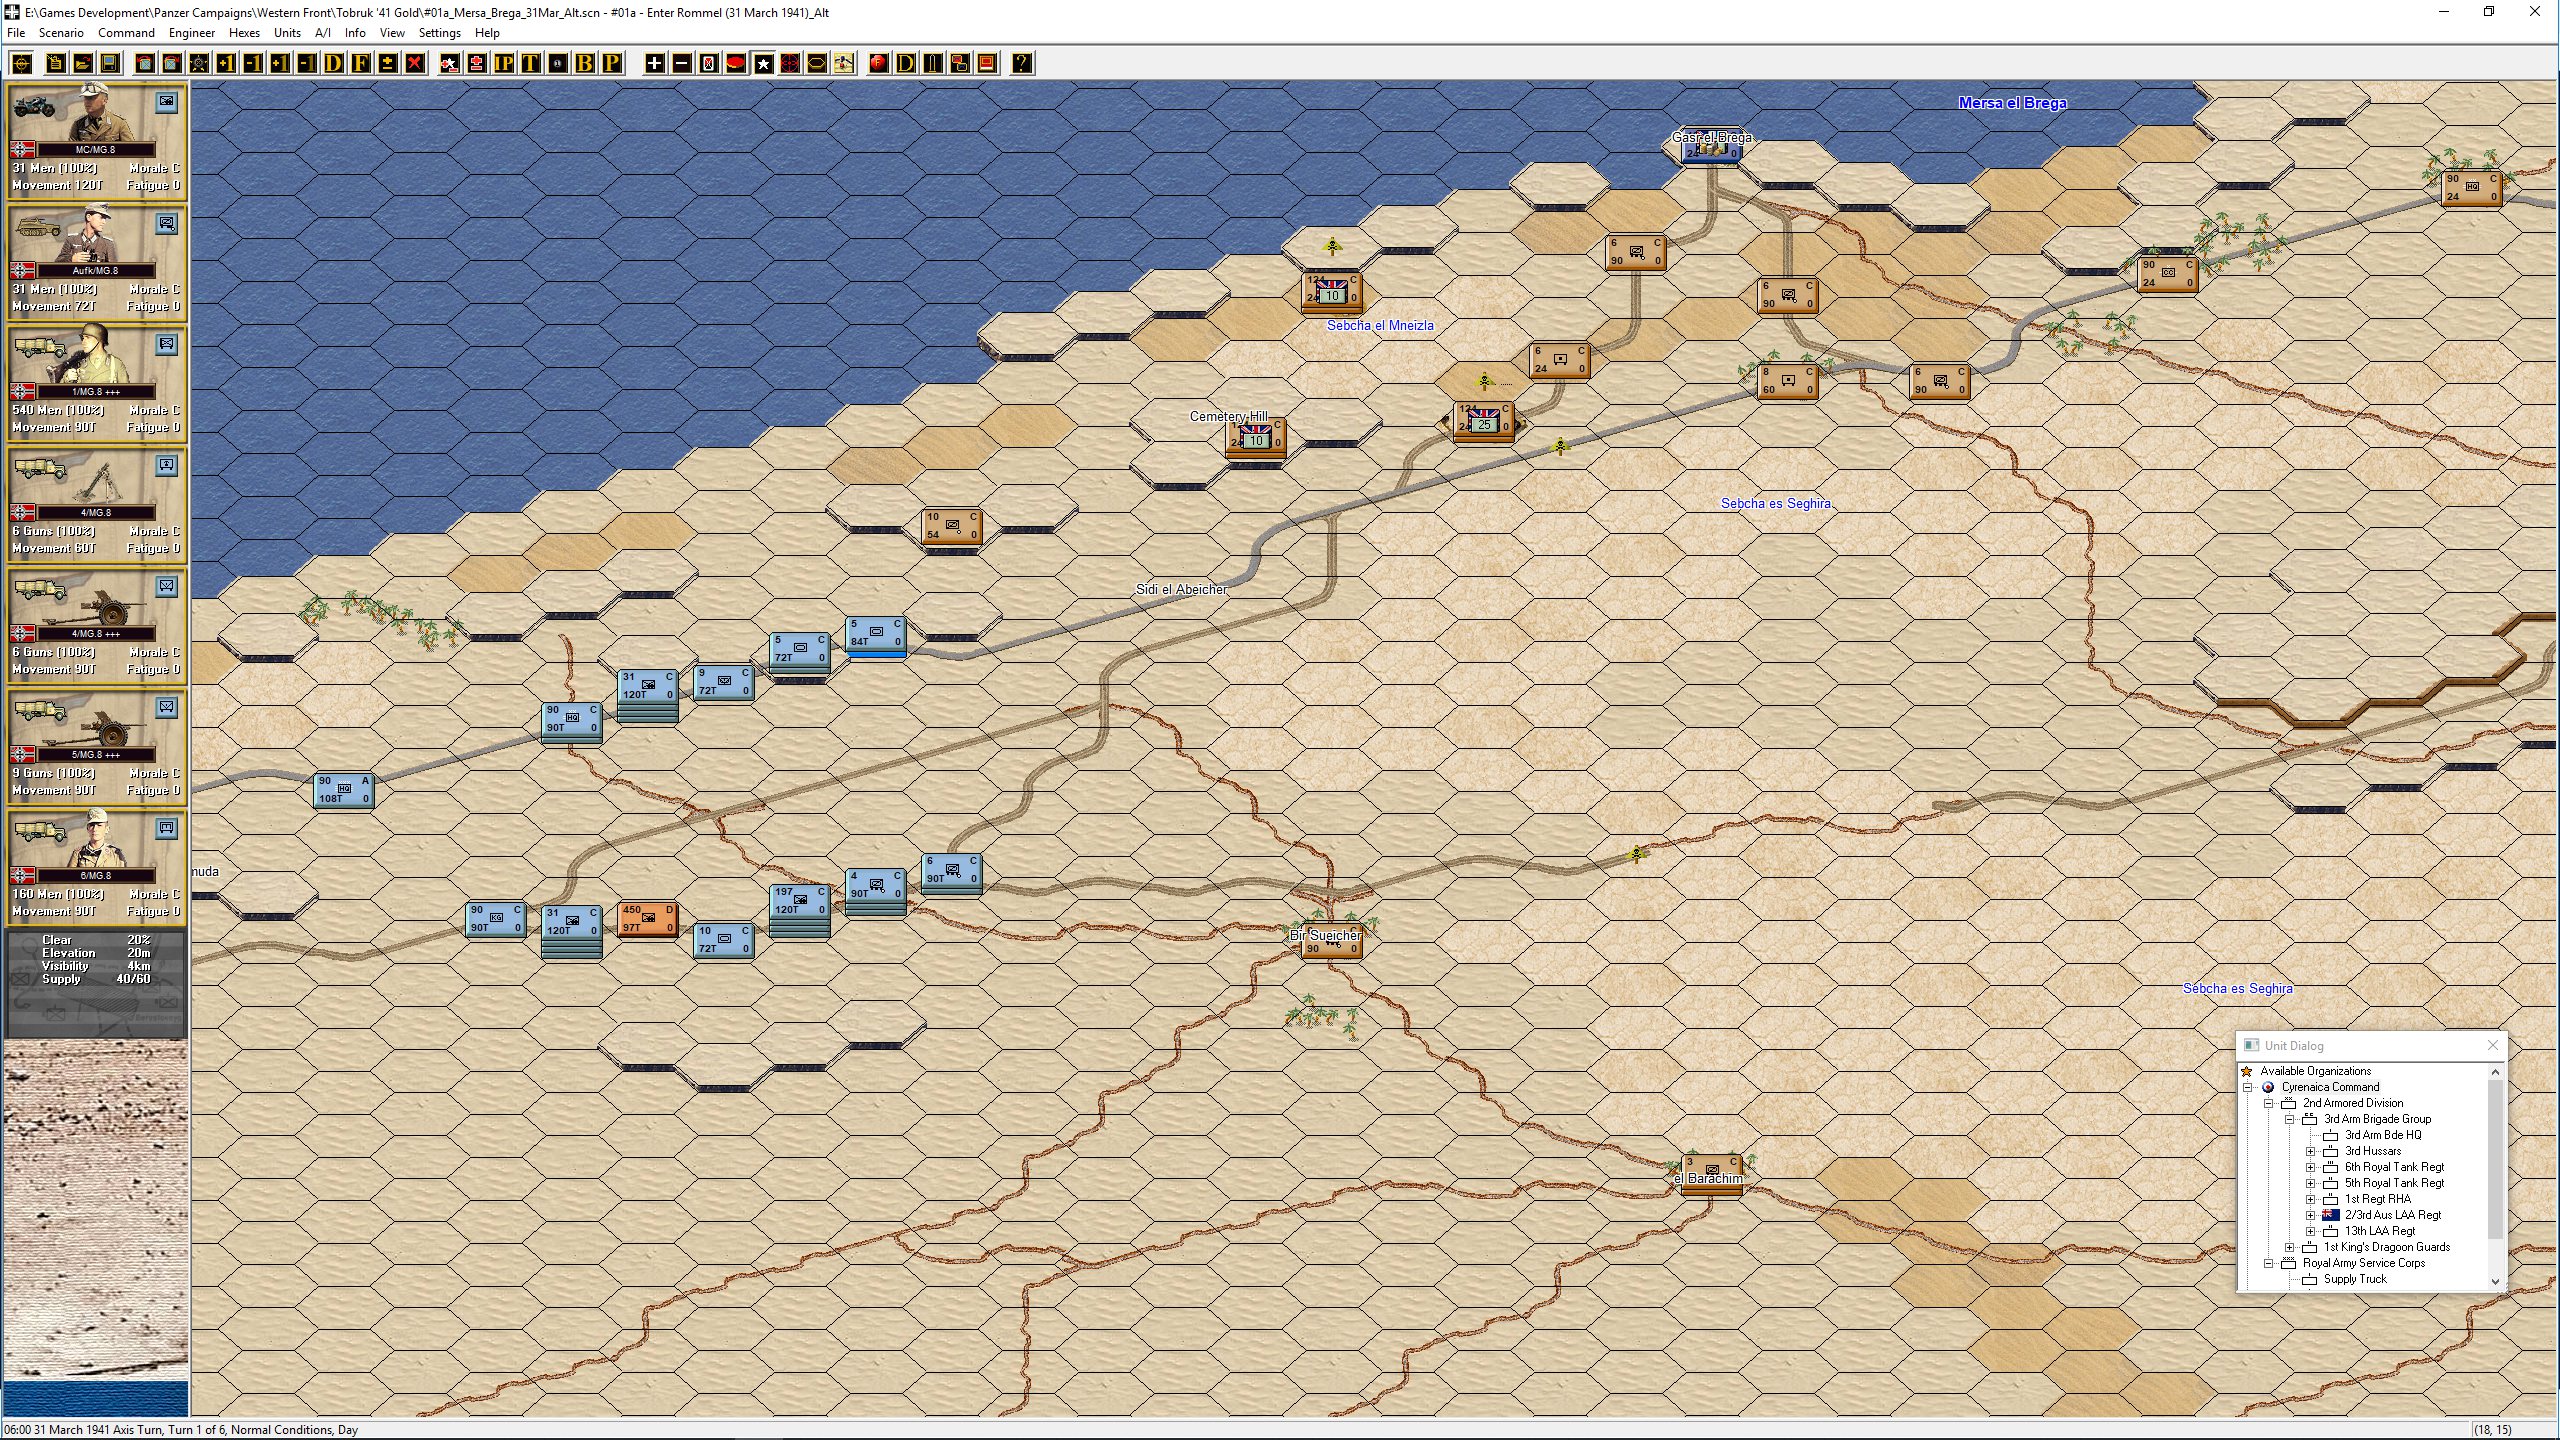Collapse the Royal Army Service Corps node
Viewport: 2560px width, 1440px height.
pyautogui.click(x=2269, y=1263)
